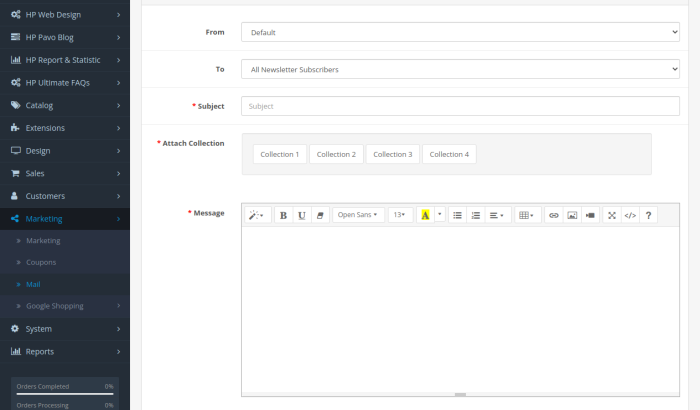
Task: Click the Reports bar chart icon
Action: click(16, 351)
